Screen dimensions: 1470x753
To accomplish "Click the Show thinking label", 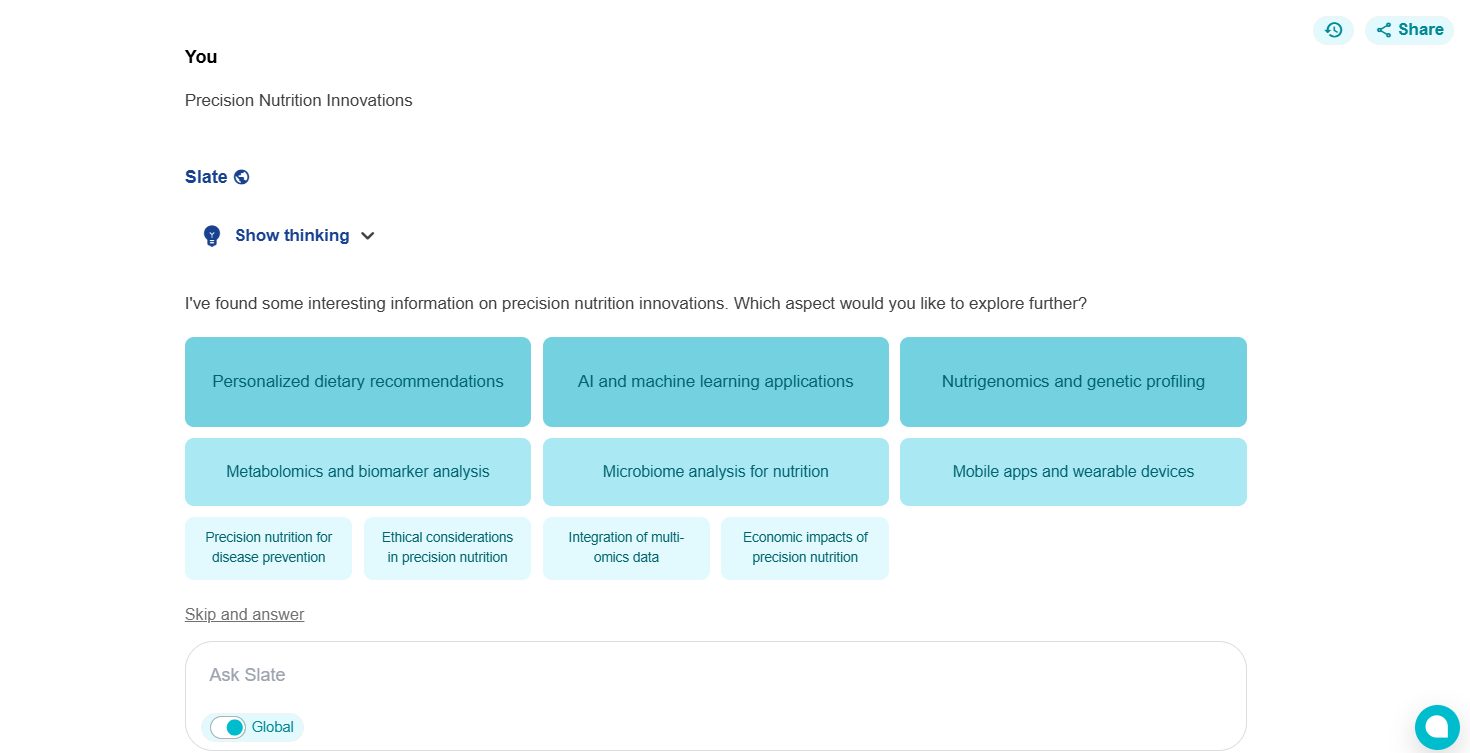I will click(x=292, y=236).
